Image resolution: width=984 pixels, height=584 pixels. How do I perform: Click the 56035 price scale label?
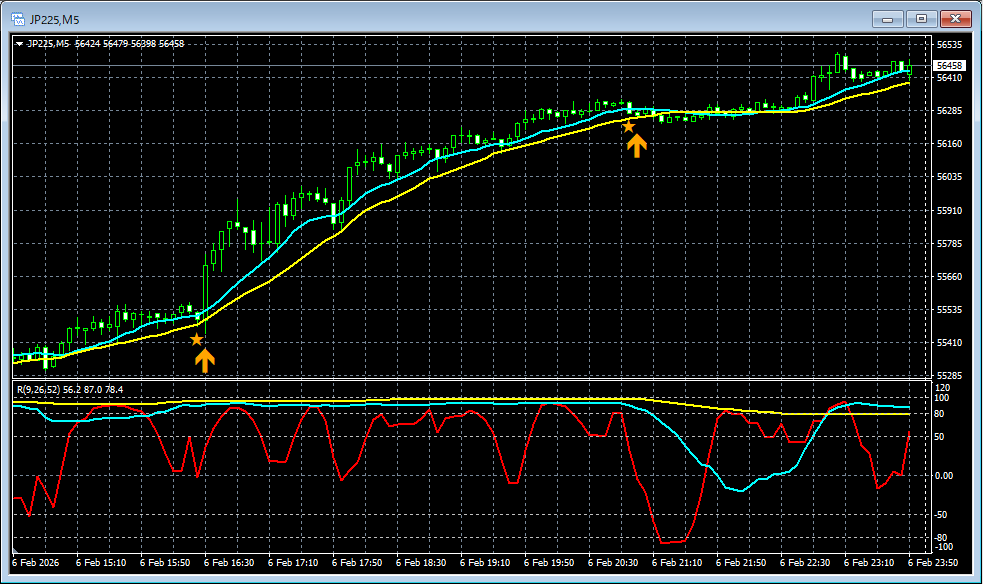tap(949, 177)
